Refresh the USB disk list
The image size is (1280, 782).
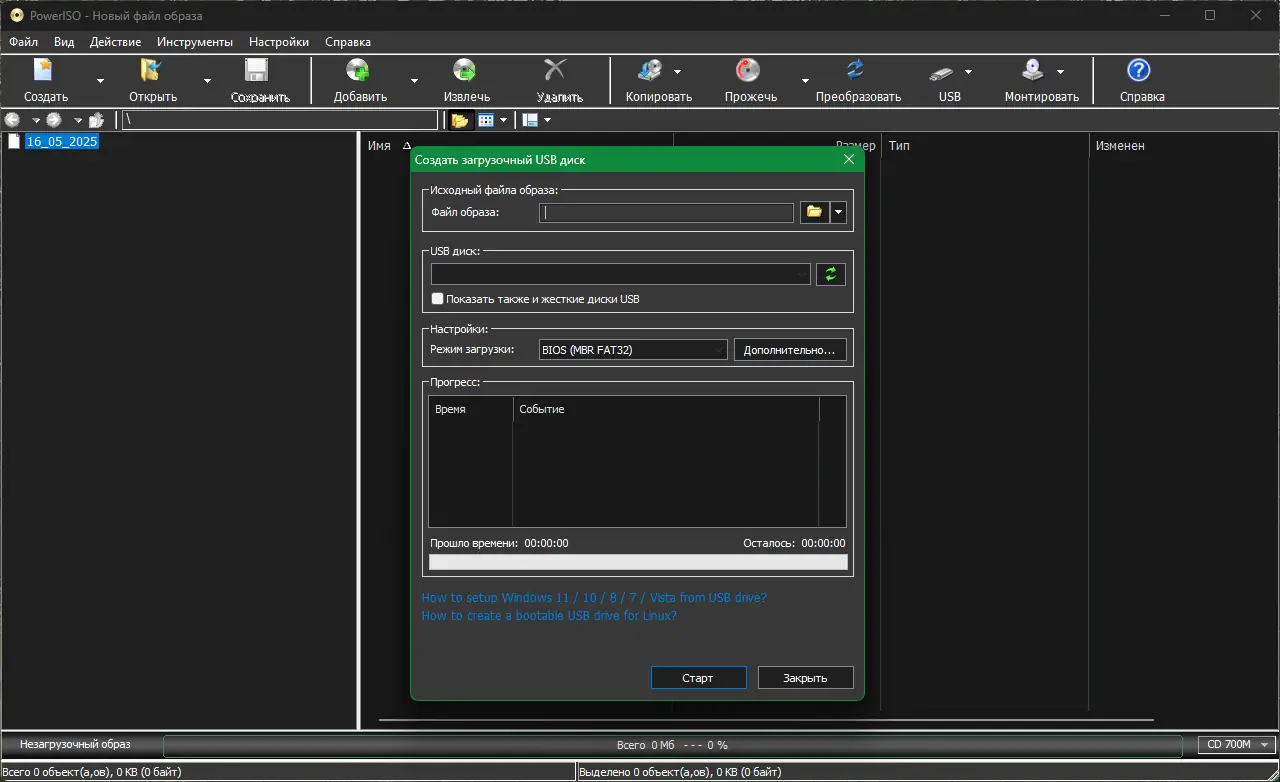831,274
